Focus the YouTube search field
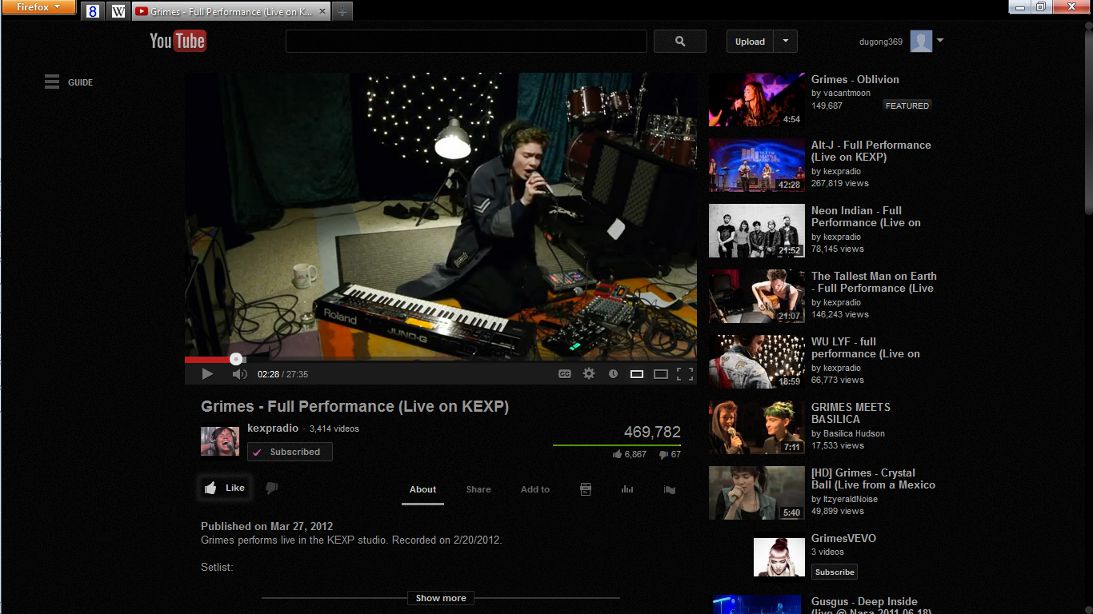The height and width of the screenshot is (614, 1093). point(466,41)
